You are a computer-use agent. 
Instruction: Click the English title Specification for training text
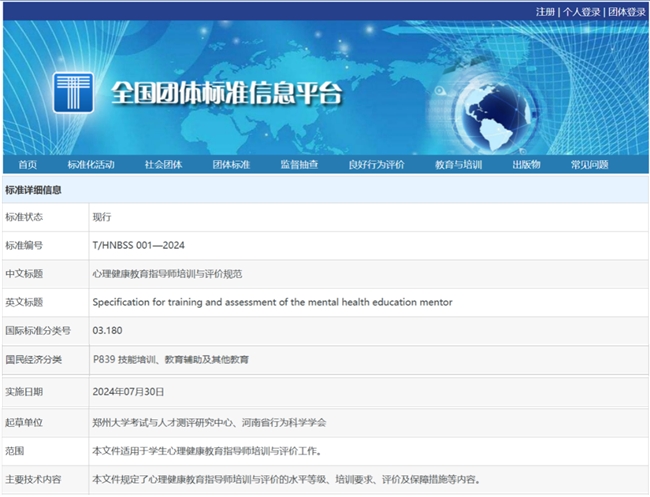pyautogui.click(x=272, y=302)
